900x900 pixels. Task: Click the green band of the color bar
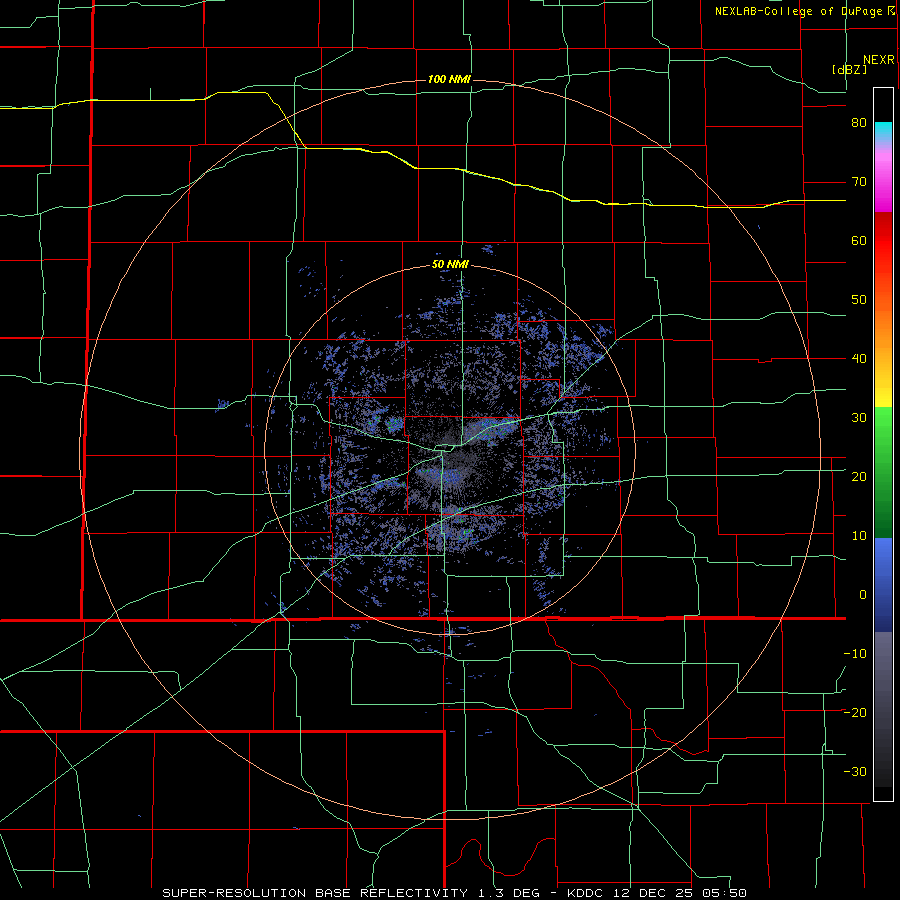click(883, 472)
